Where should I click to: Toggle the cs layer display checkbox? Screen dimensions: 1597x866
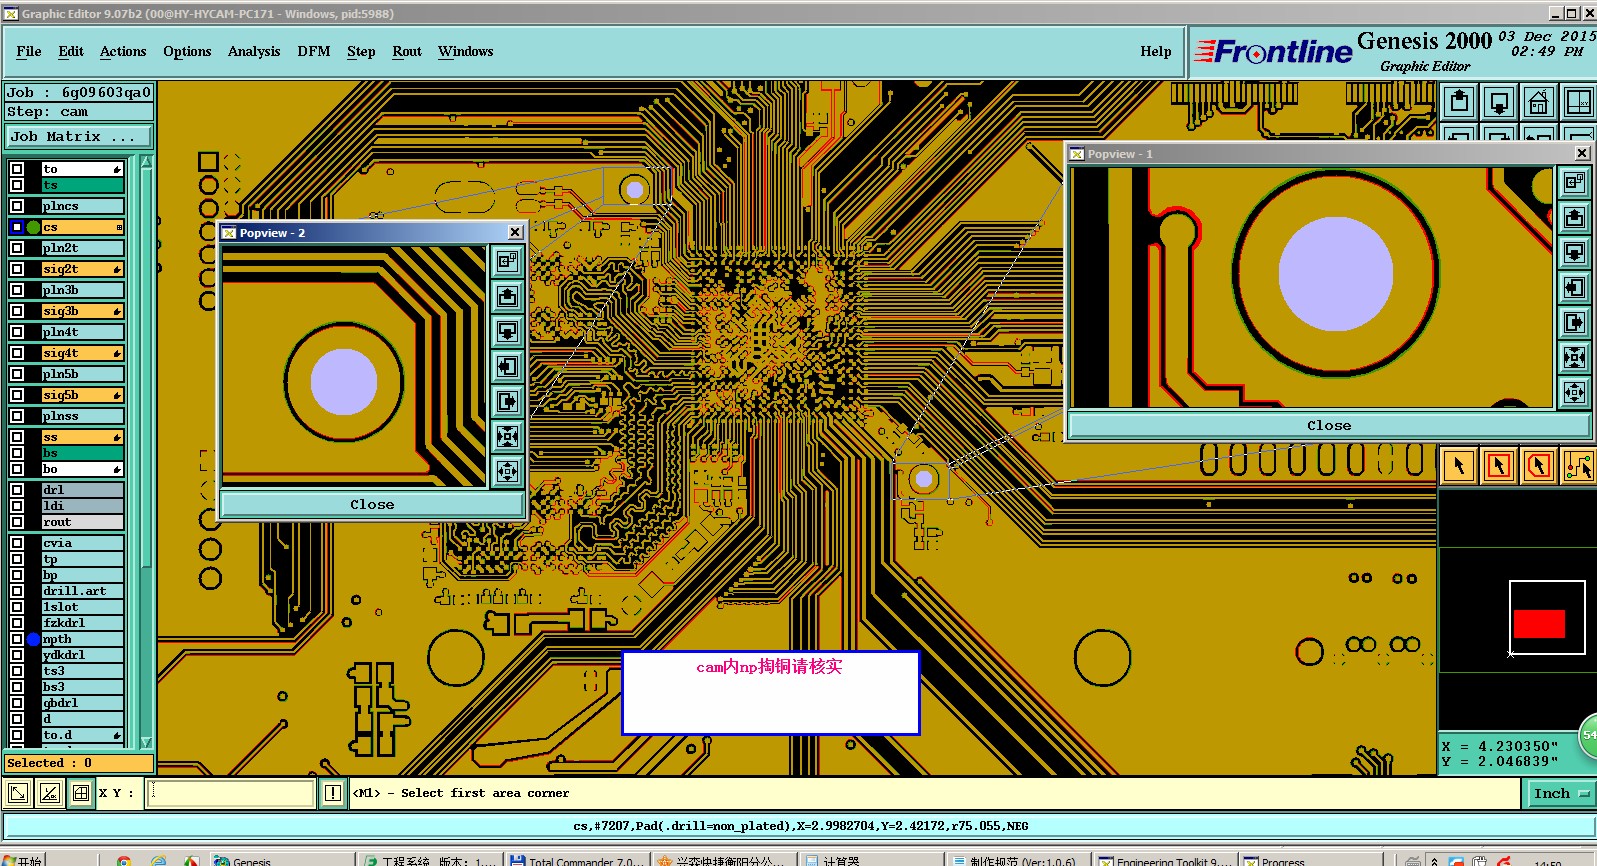[17, 227]
